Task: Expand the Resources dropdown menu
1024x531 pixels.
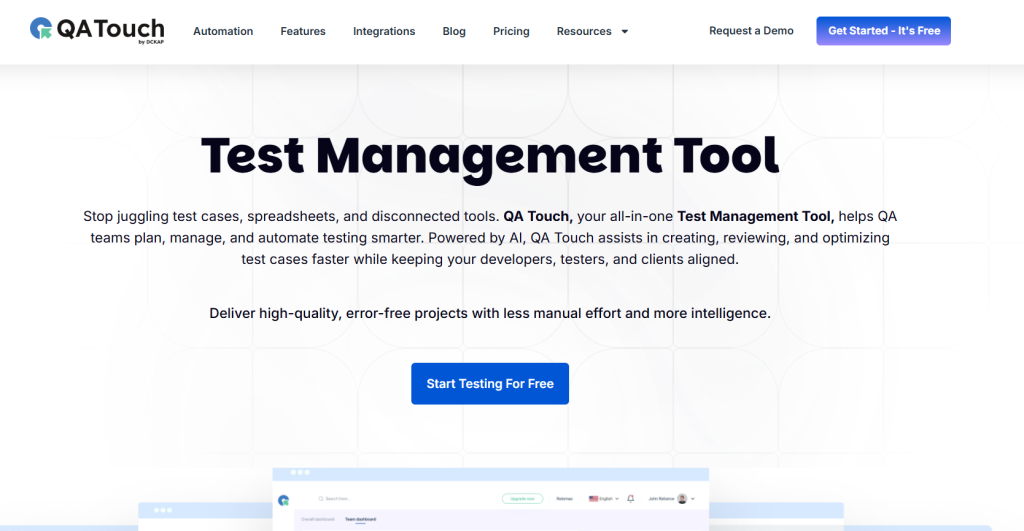Action: (x=592, y=31)
